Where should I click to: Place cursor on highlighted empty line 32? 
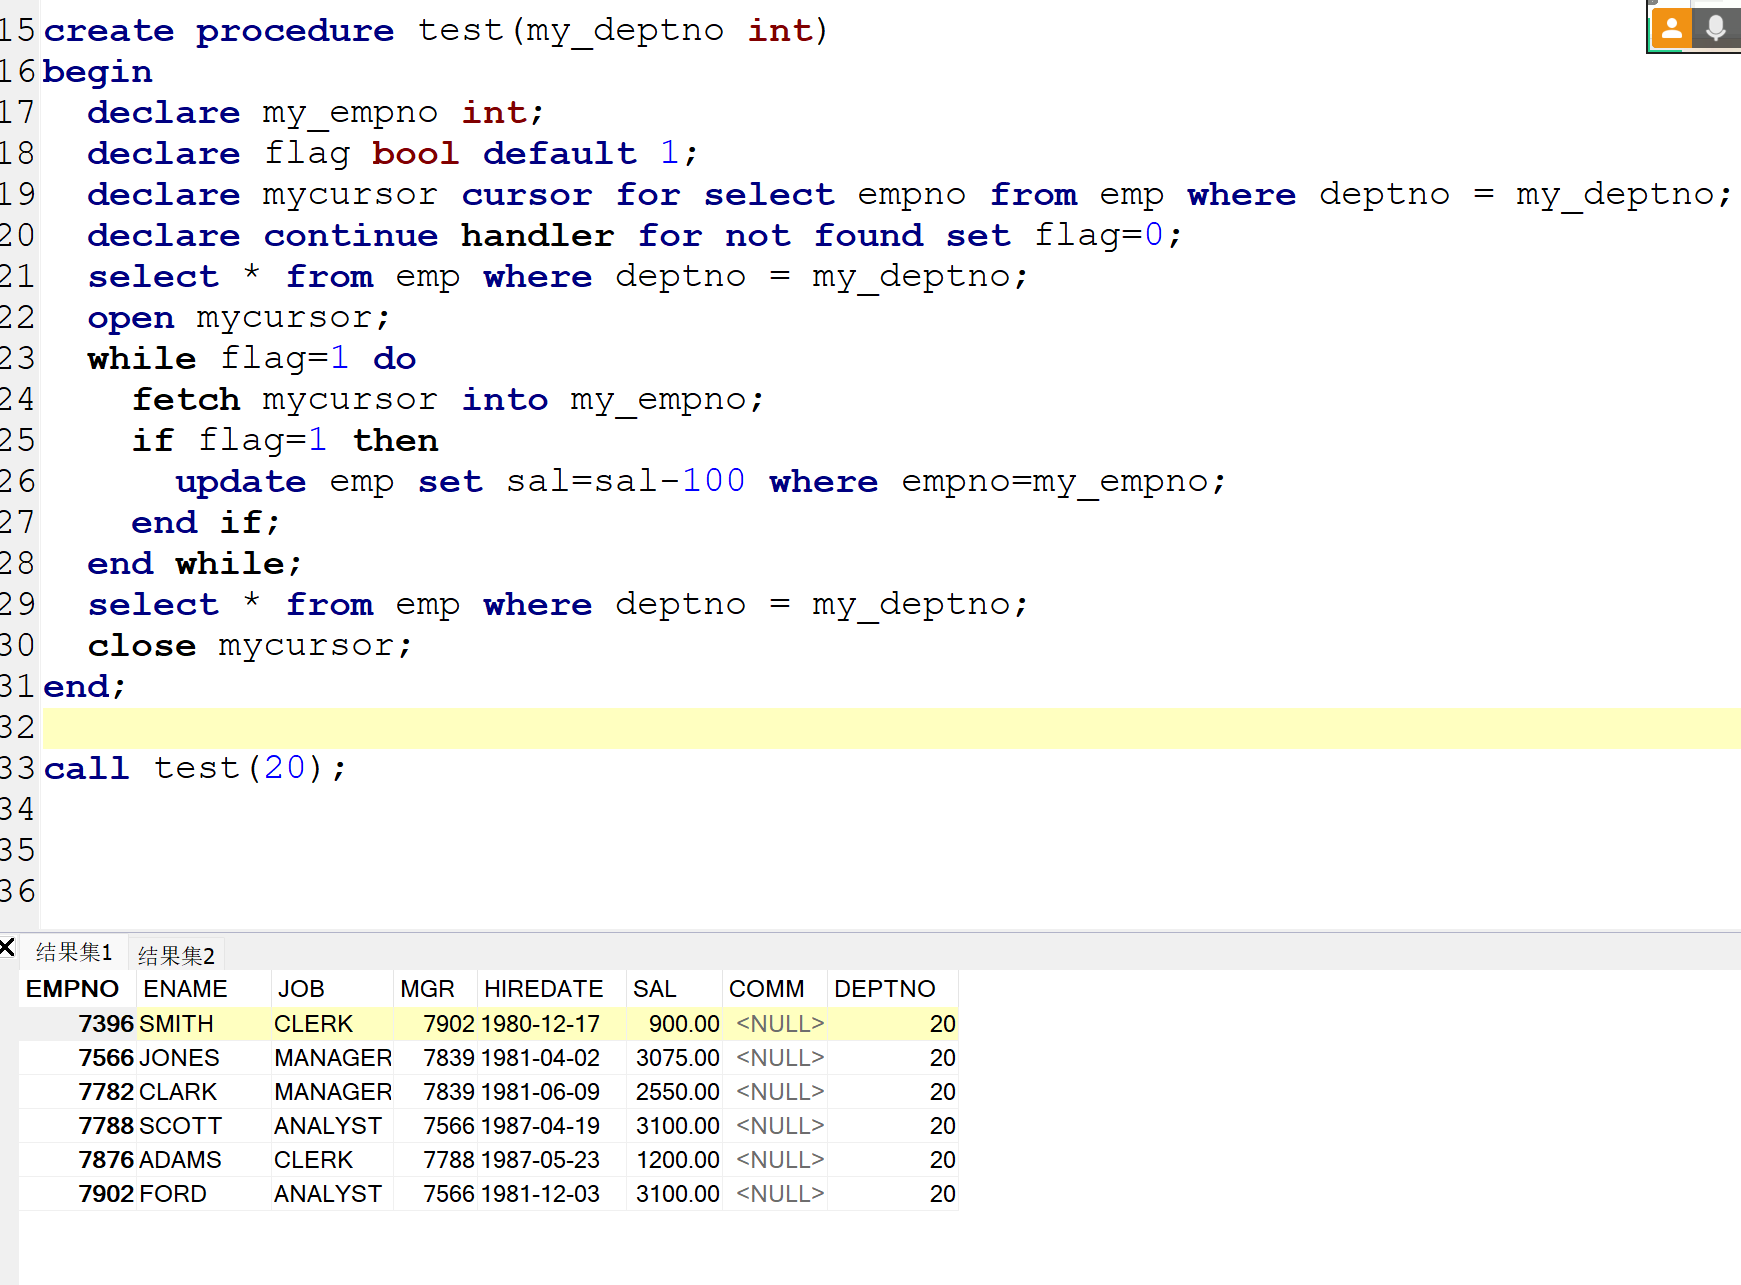pyautogui.click(x=890, y=728)
